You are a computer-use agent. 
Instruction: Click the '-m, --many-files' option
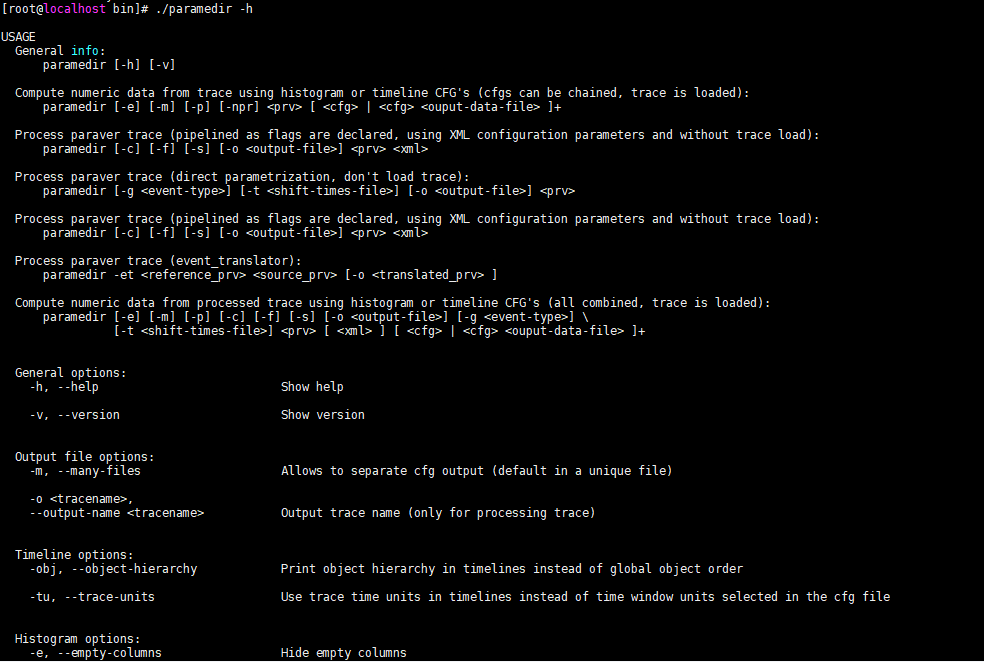(x=85, y=471)
